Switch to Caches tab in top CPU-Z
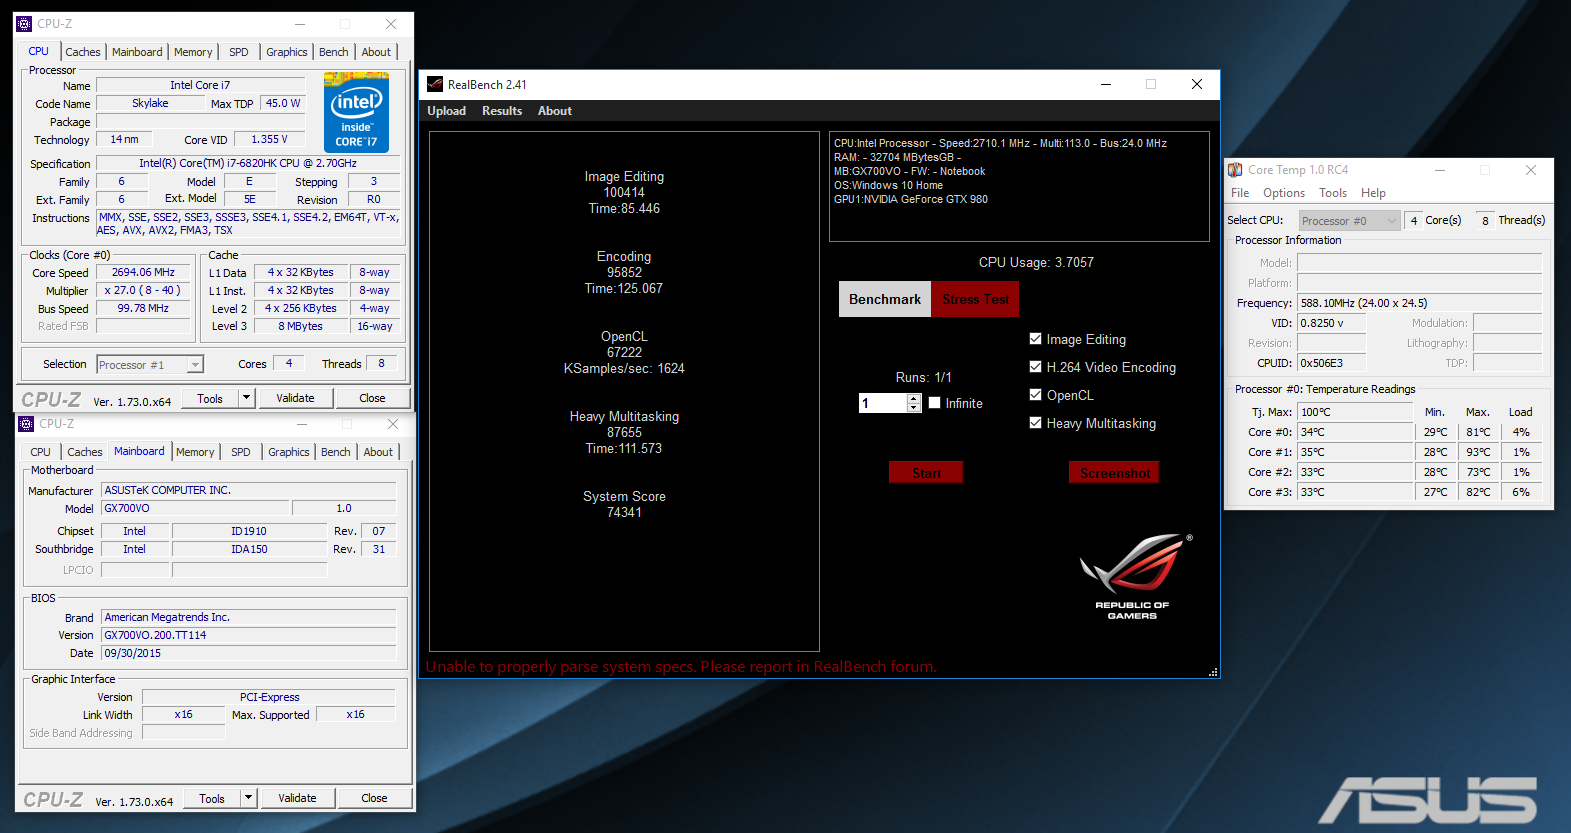The height and width of the screenshot is (833, 1571). [83, 52]
